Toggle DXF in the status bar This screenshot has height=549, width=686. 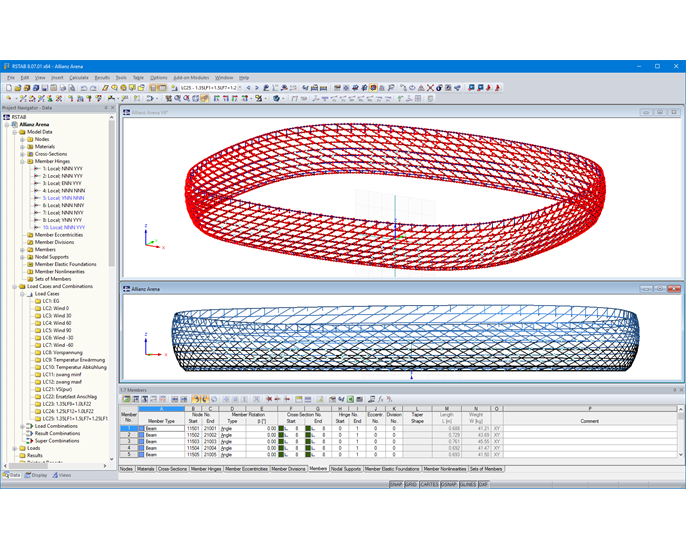483,485
